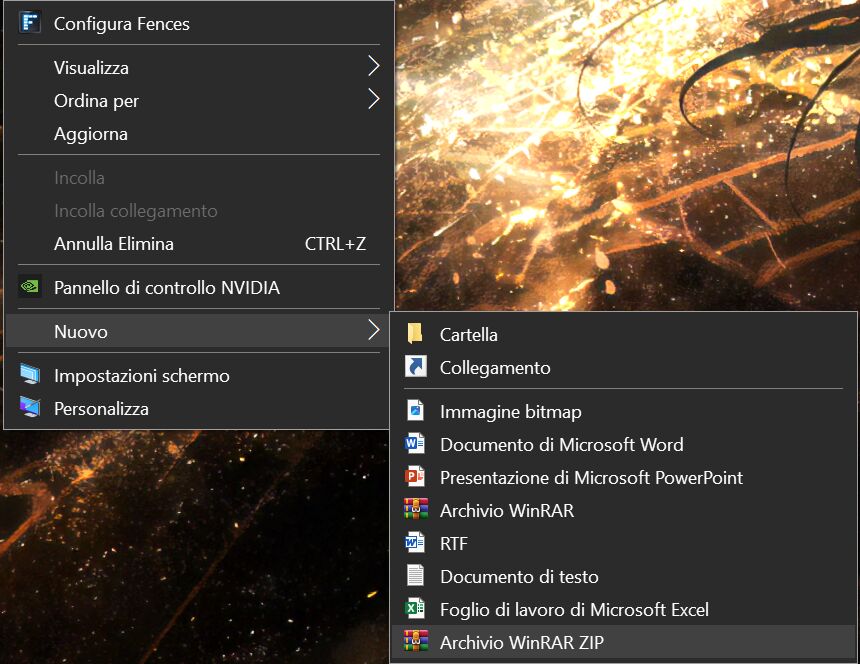Create Documento di Microsoft Word

pyautogui.click(x=624, y=444)
